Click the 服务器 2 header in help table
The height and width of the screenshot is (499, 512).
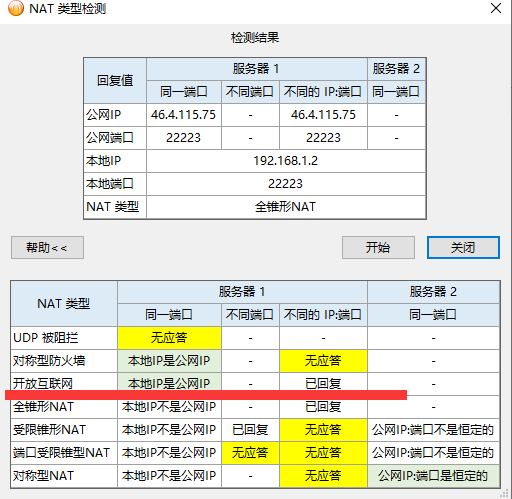433,292
